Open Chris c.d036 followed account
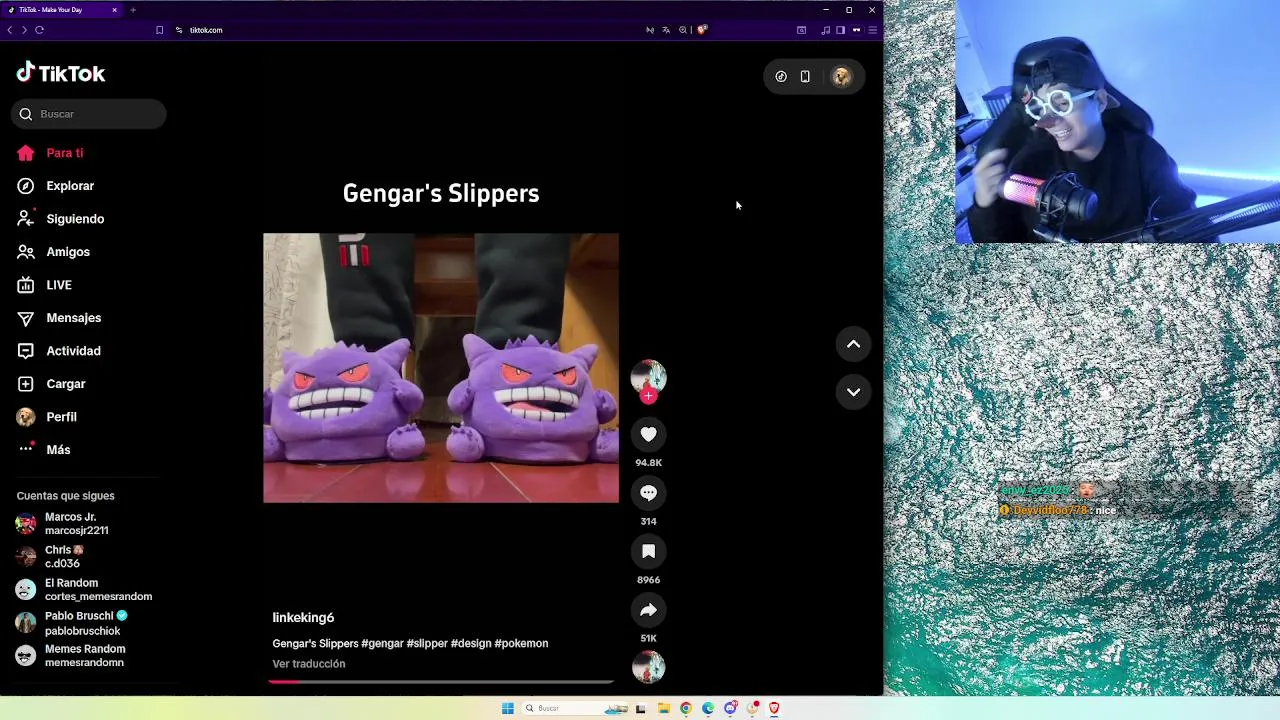 point(50,557)
